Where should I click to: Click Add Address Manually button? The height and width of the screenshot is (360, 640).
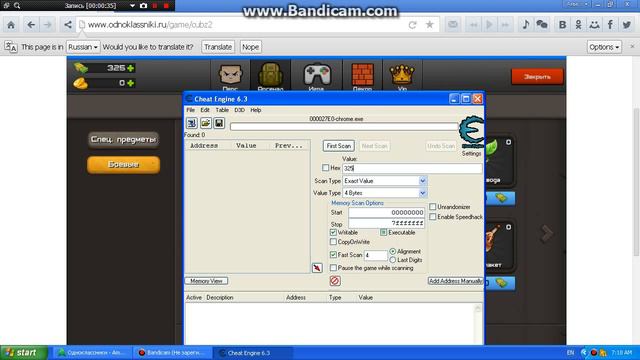[x=456, y=281]
